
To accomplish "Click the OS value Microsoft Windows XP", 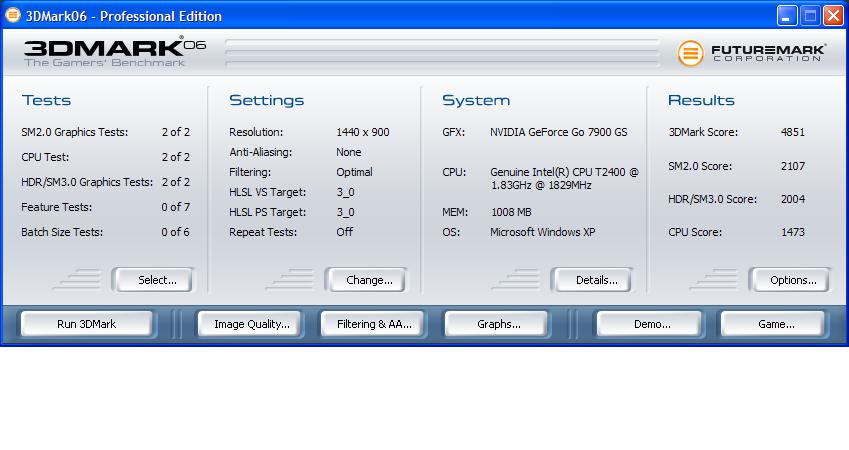I will (543, 232).
